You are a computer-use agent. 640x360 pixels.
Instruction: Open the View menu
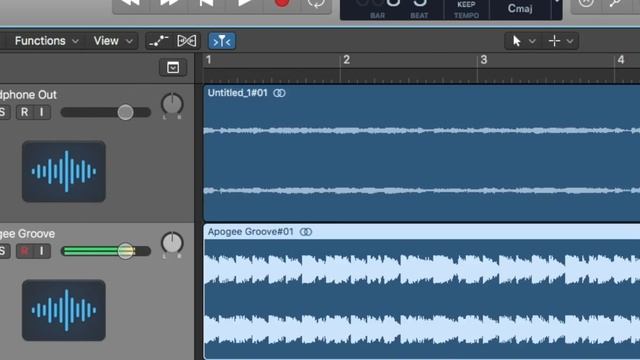(113, 41)
